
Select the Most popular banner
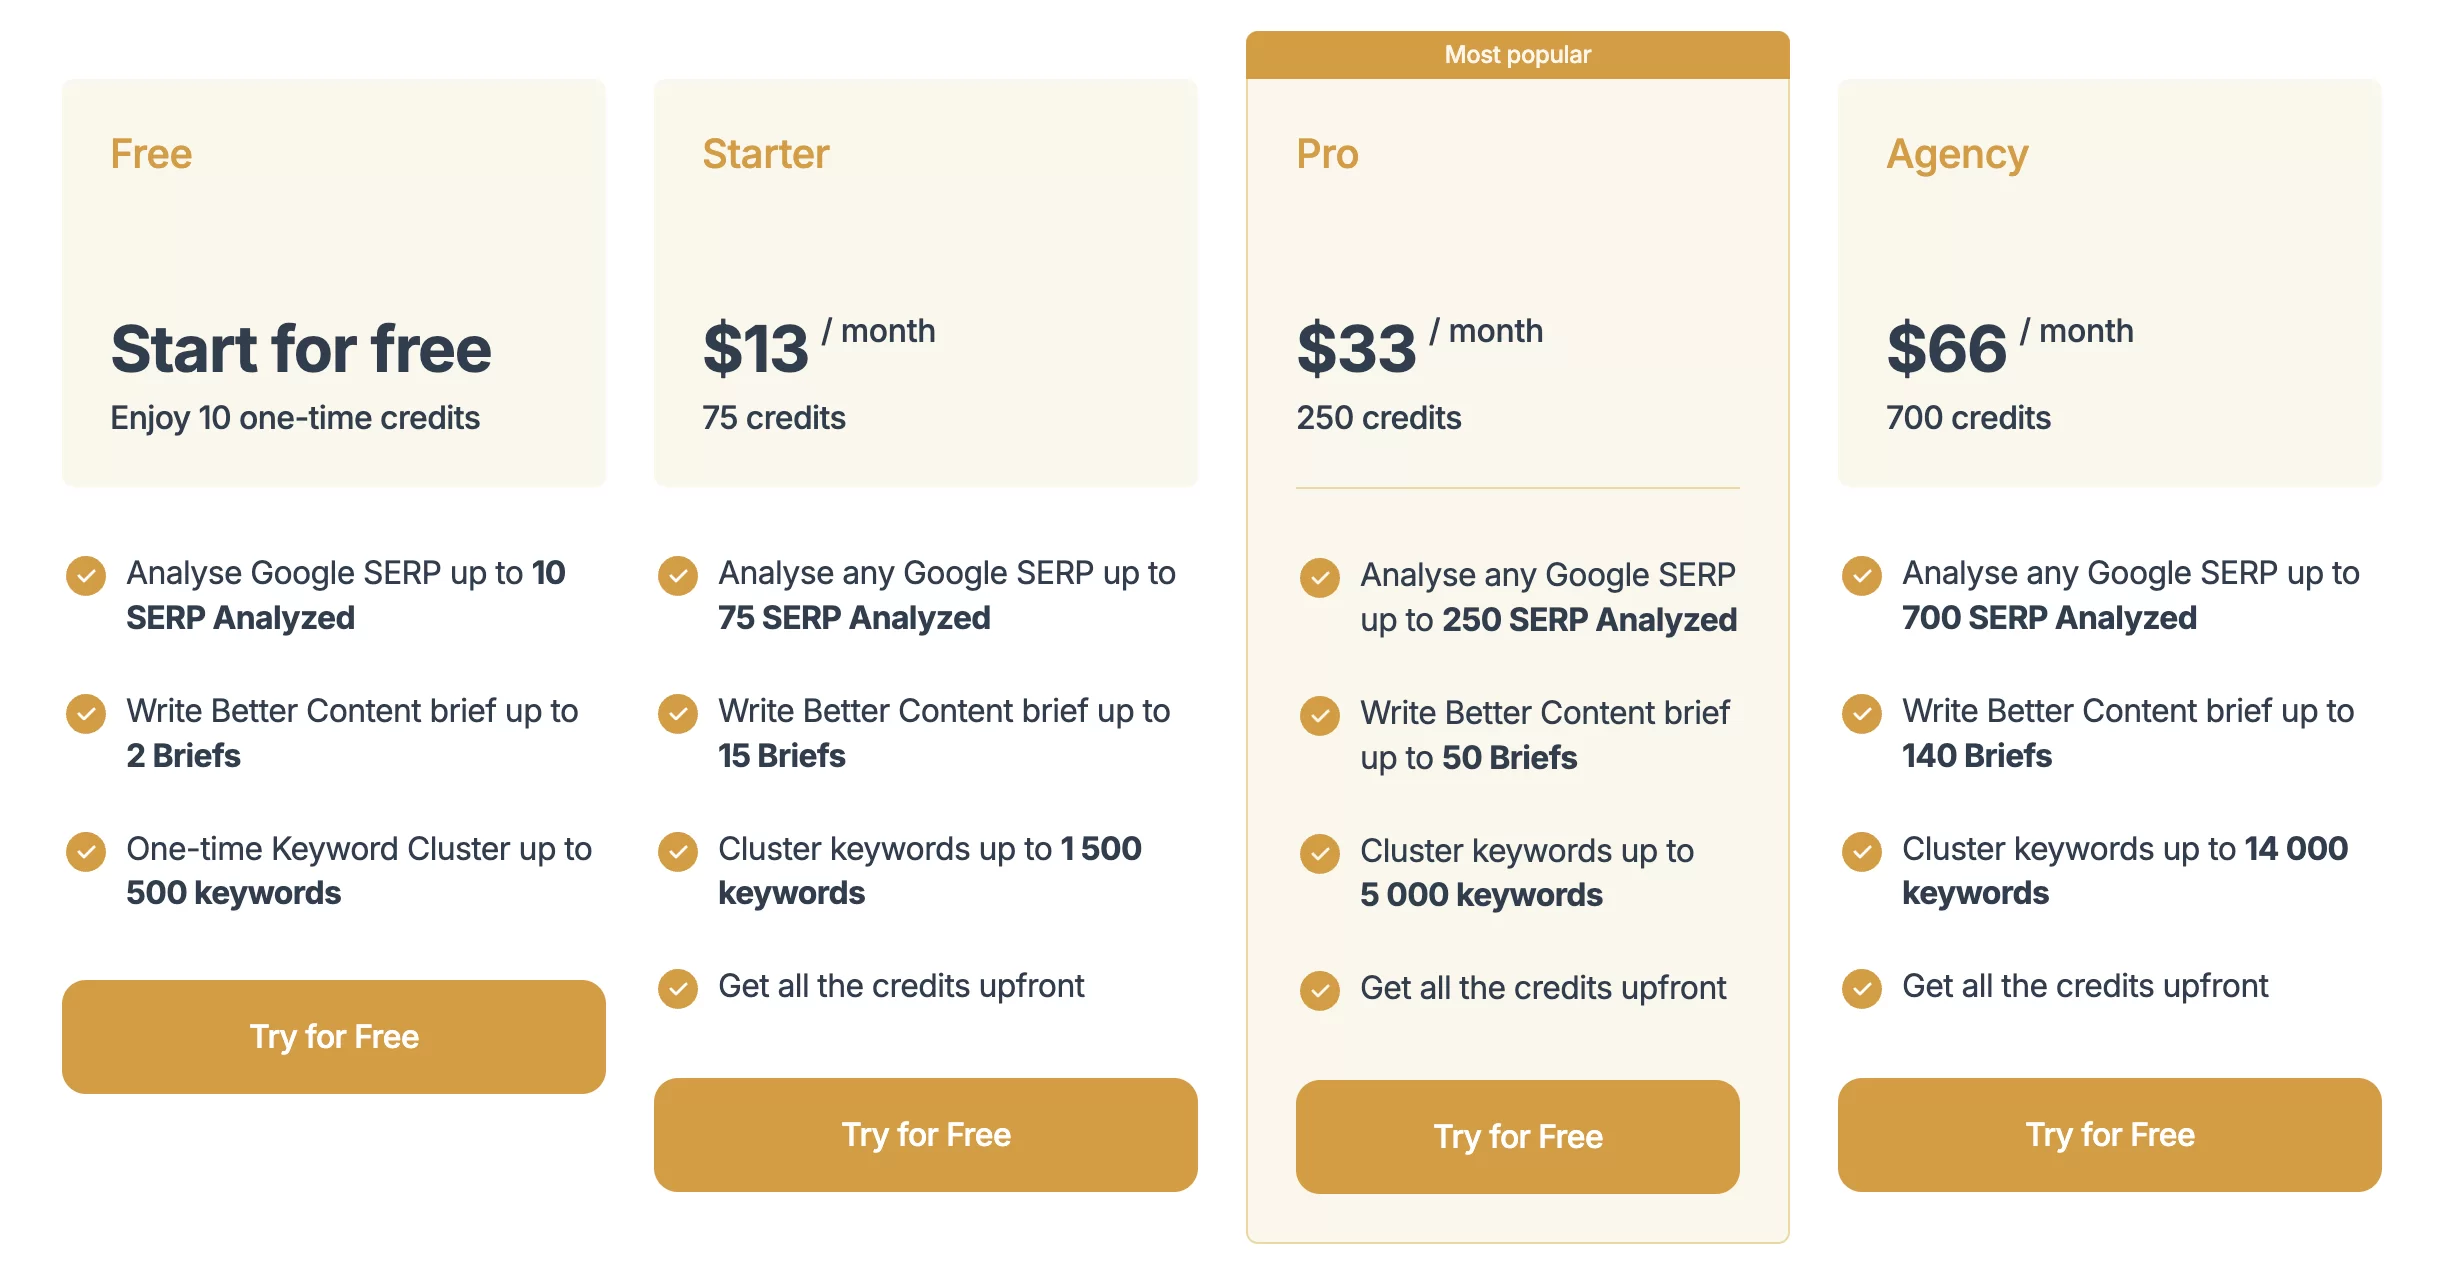(1517, 55)
